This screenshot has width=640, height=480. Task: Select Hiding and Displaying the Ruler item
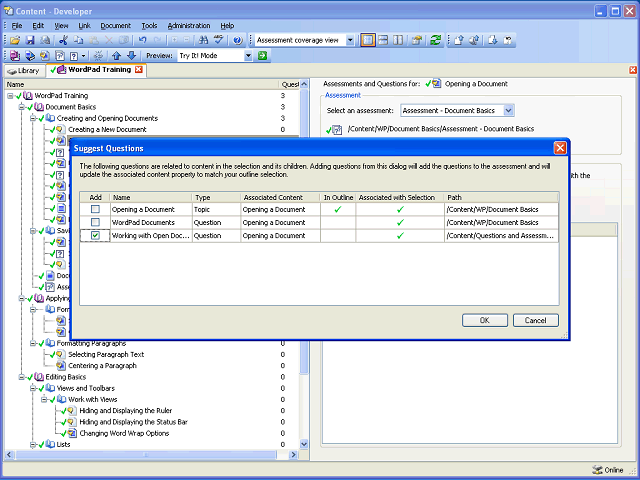[x=126, y=411]
